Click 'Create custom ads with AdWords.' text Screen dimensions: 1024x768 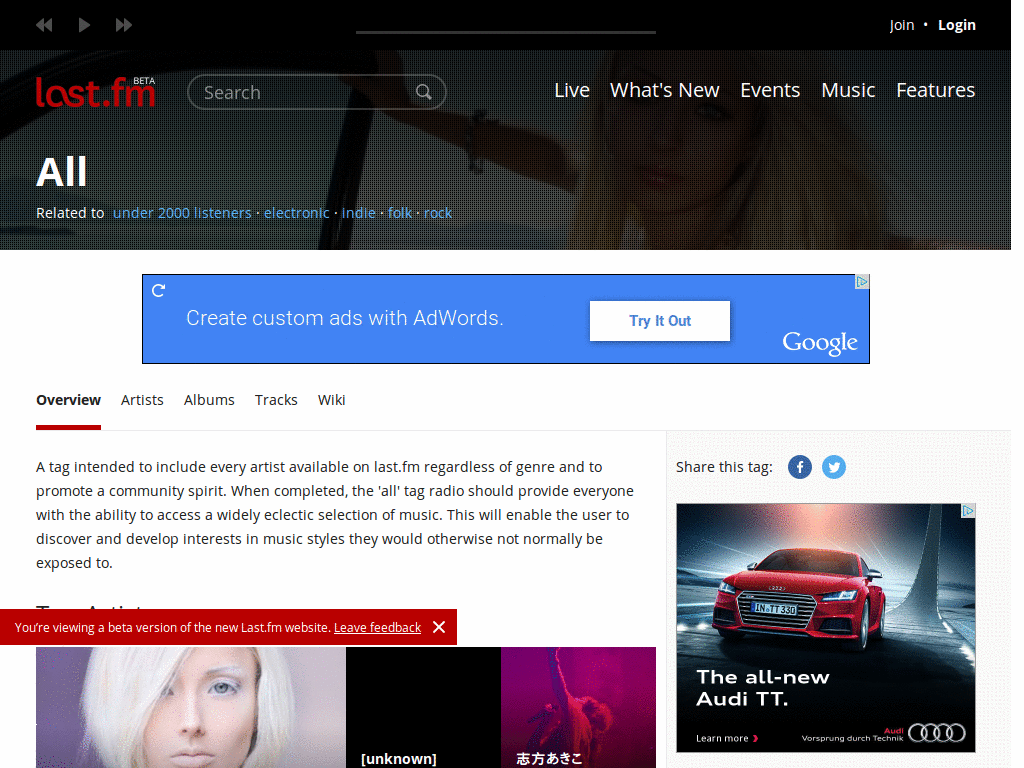tap(345, 318)
